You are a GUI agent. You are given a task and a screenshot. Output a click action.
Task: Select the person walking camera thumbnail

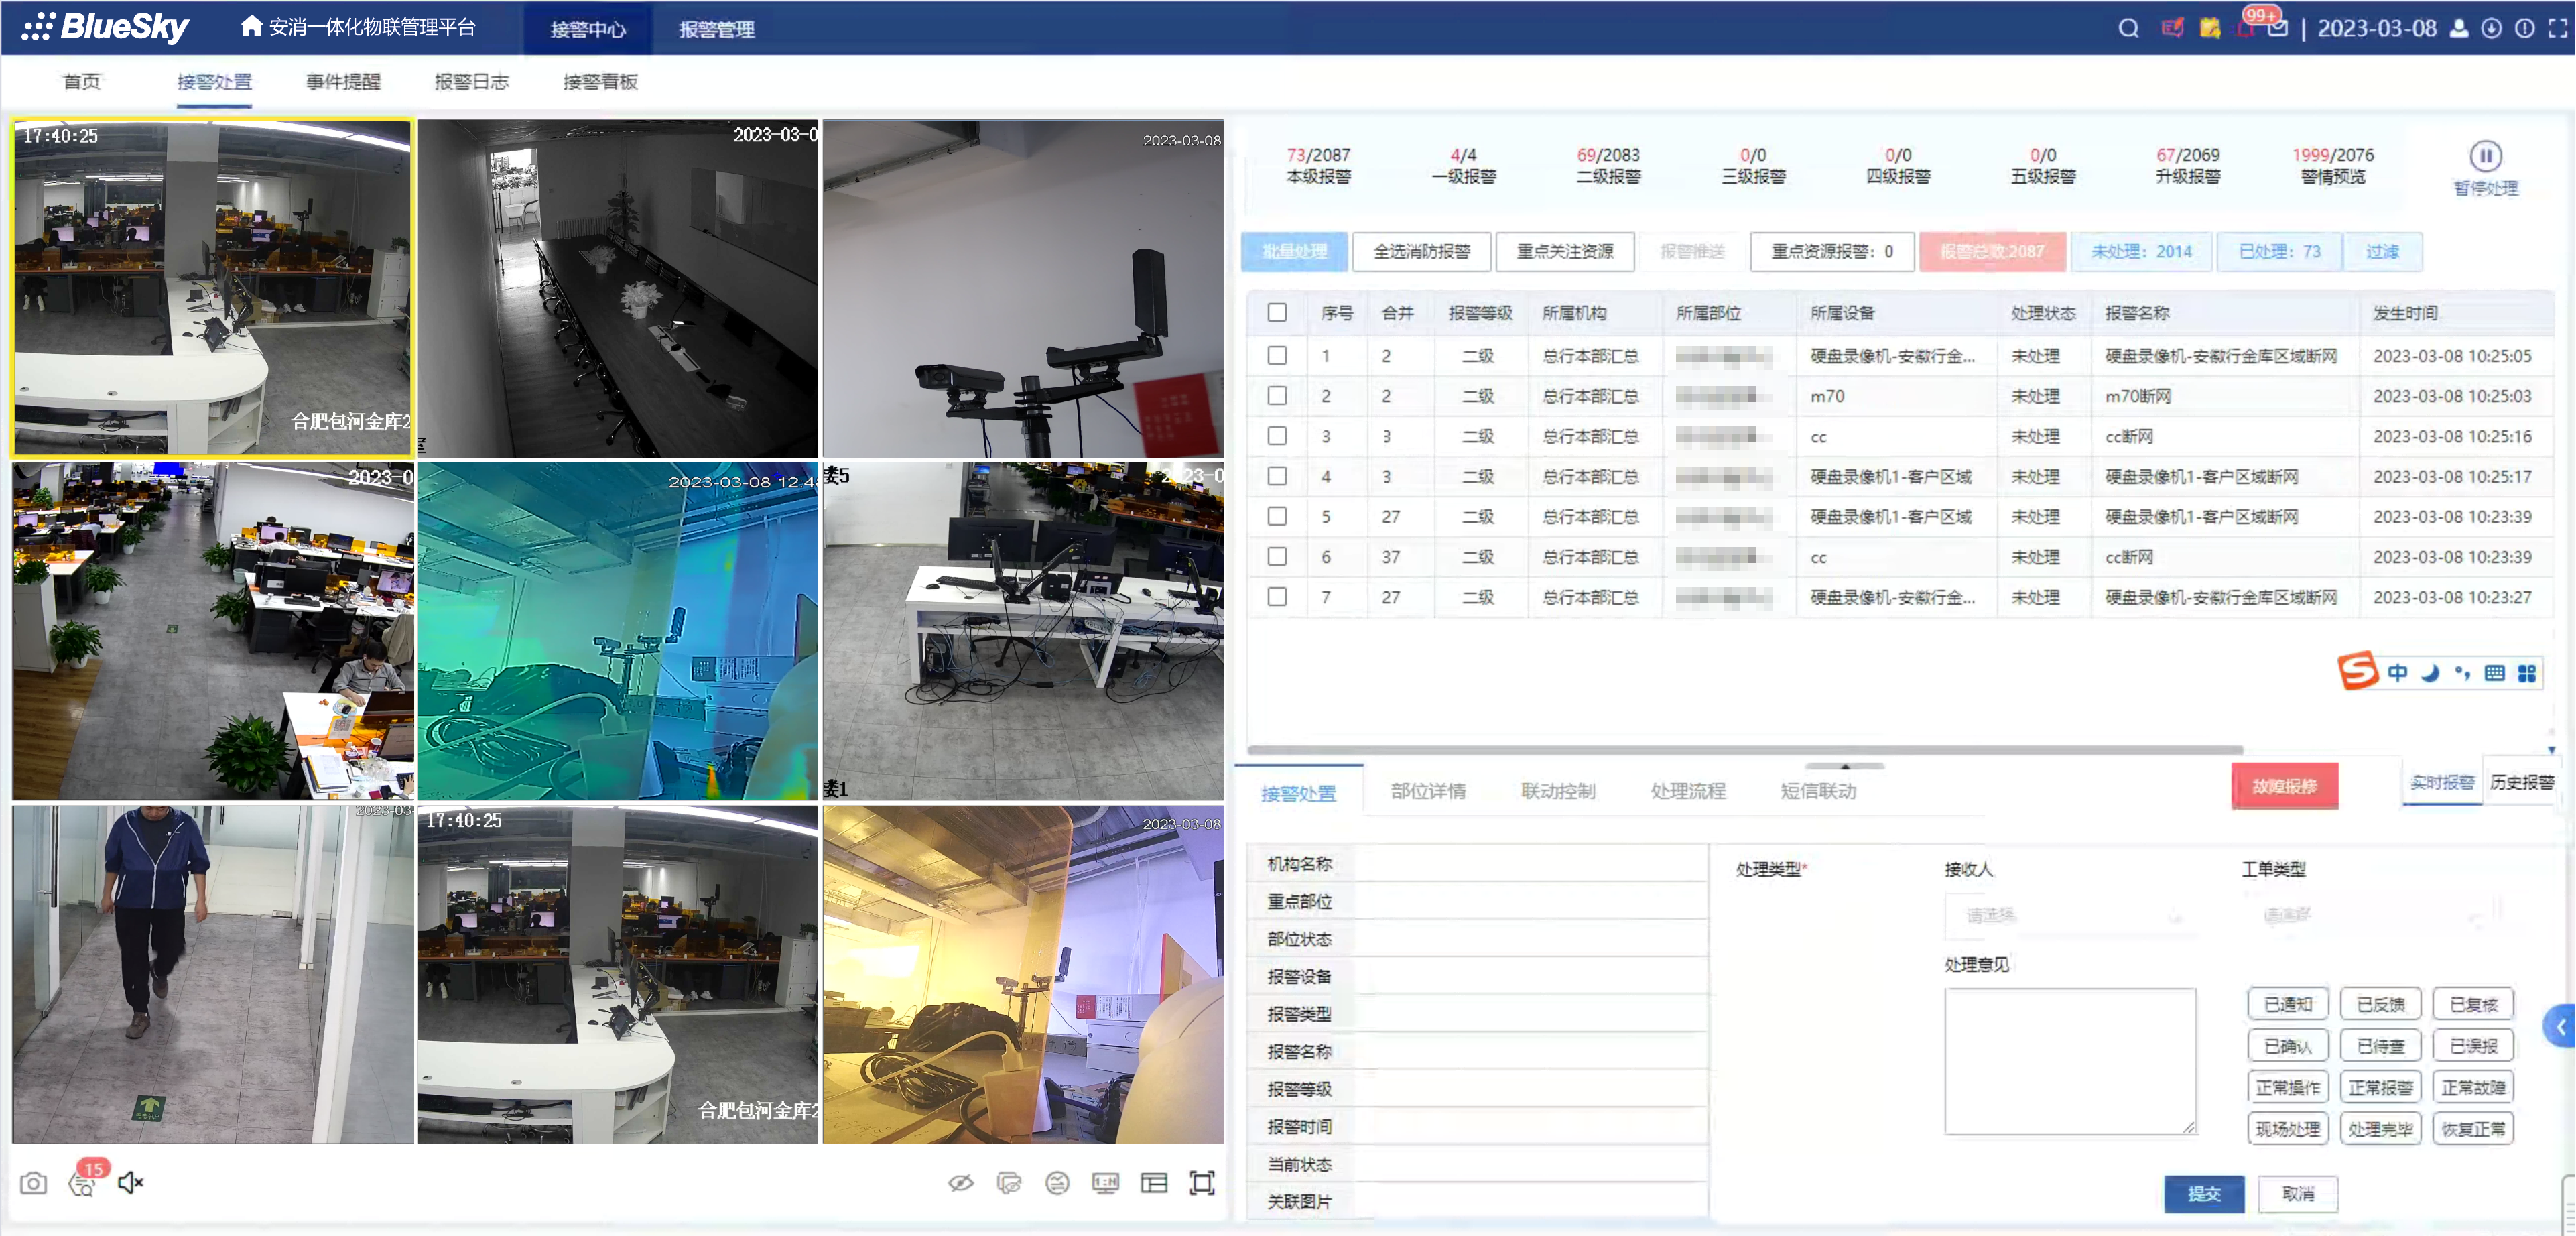[213, 975]
